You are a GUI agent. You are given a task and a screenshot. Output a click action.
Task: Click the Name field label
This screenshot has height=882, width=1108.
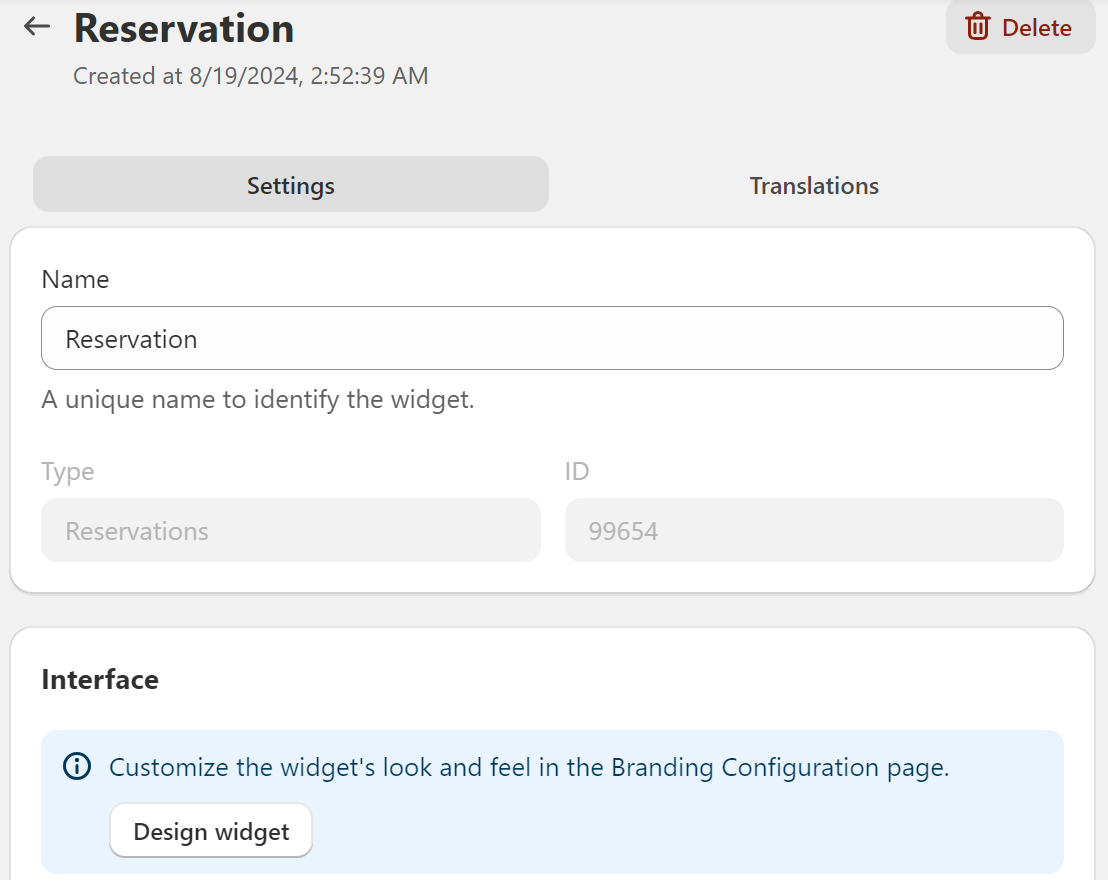[x=76, y=279]
